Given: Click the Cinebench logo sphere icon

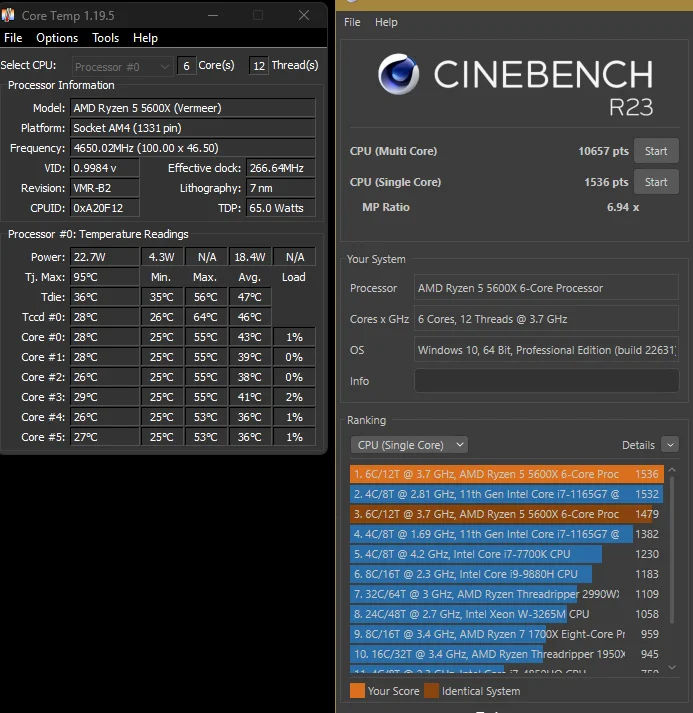Looking at the screenshot, I should 398,74.
